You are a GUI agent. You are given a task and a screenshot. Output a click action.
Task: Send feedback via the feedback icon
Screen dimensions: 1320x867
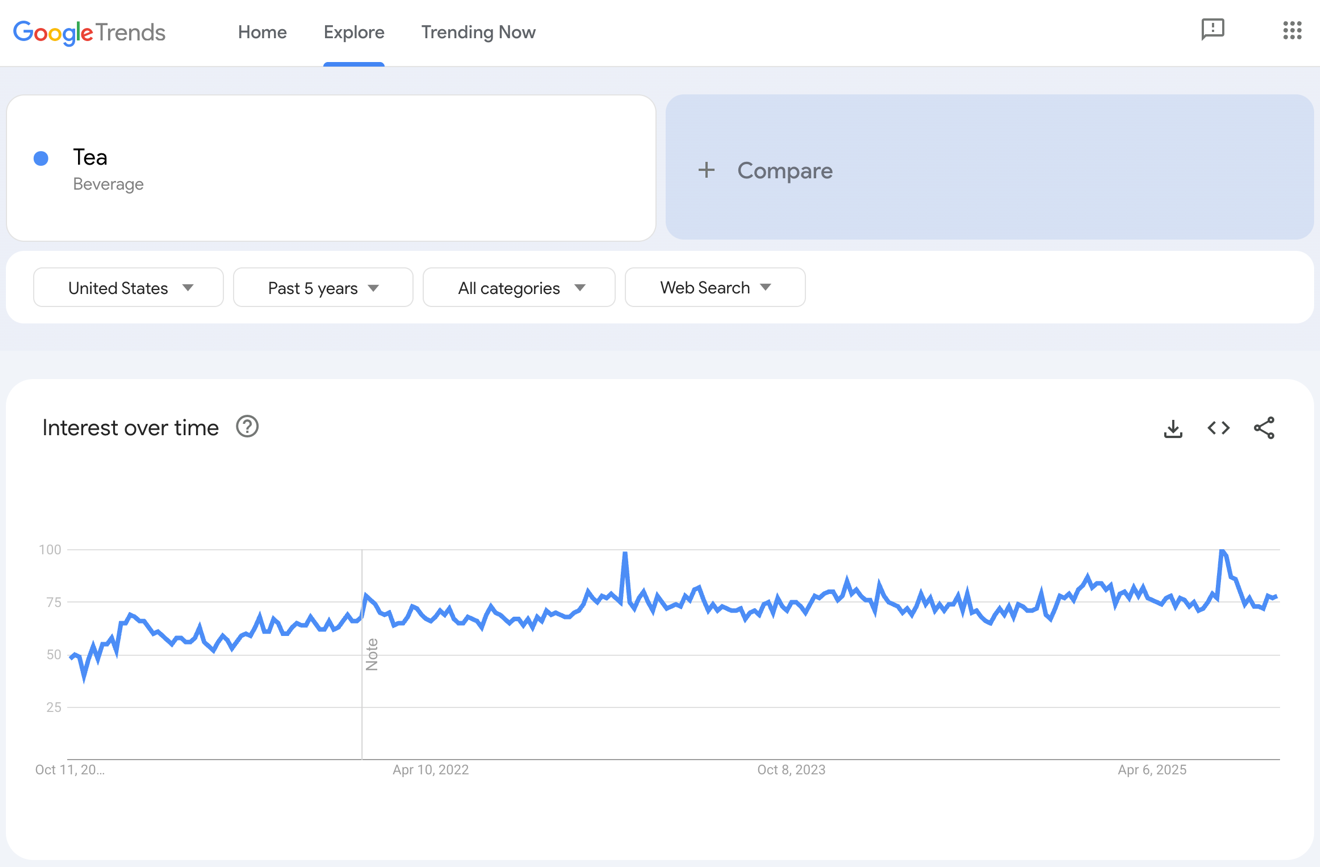tap(1213, 30)
